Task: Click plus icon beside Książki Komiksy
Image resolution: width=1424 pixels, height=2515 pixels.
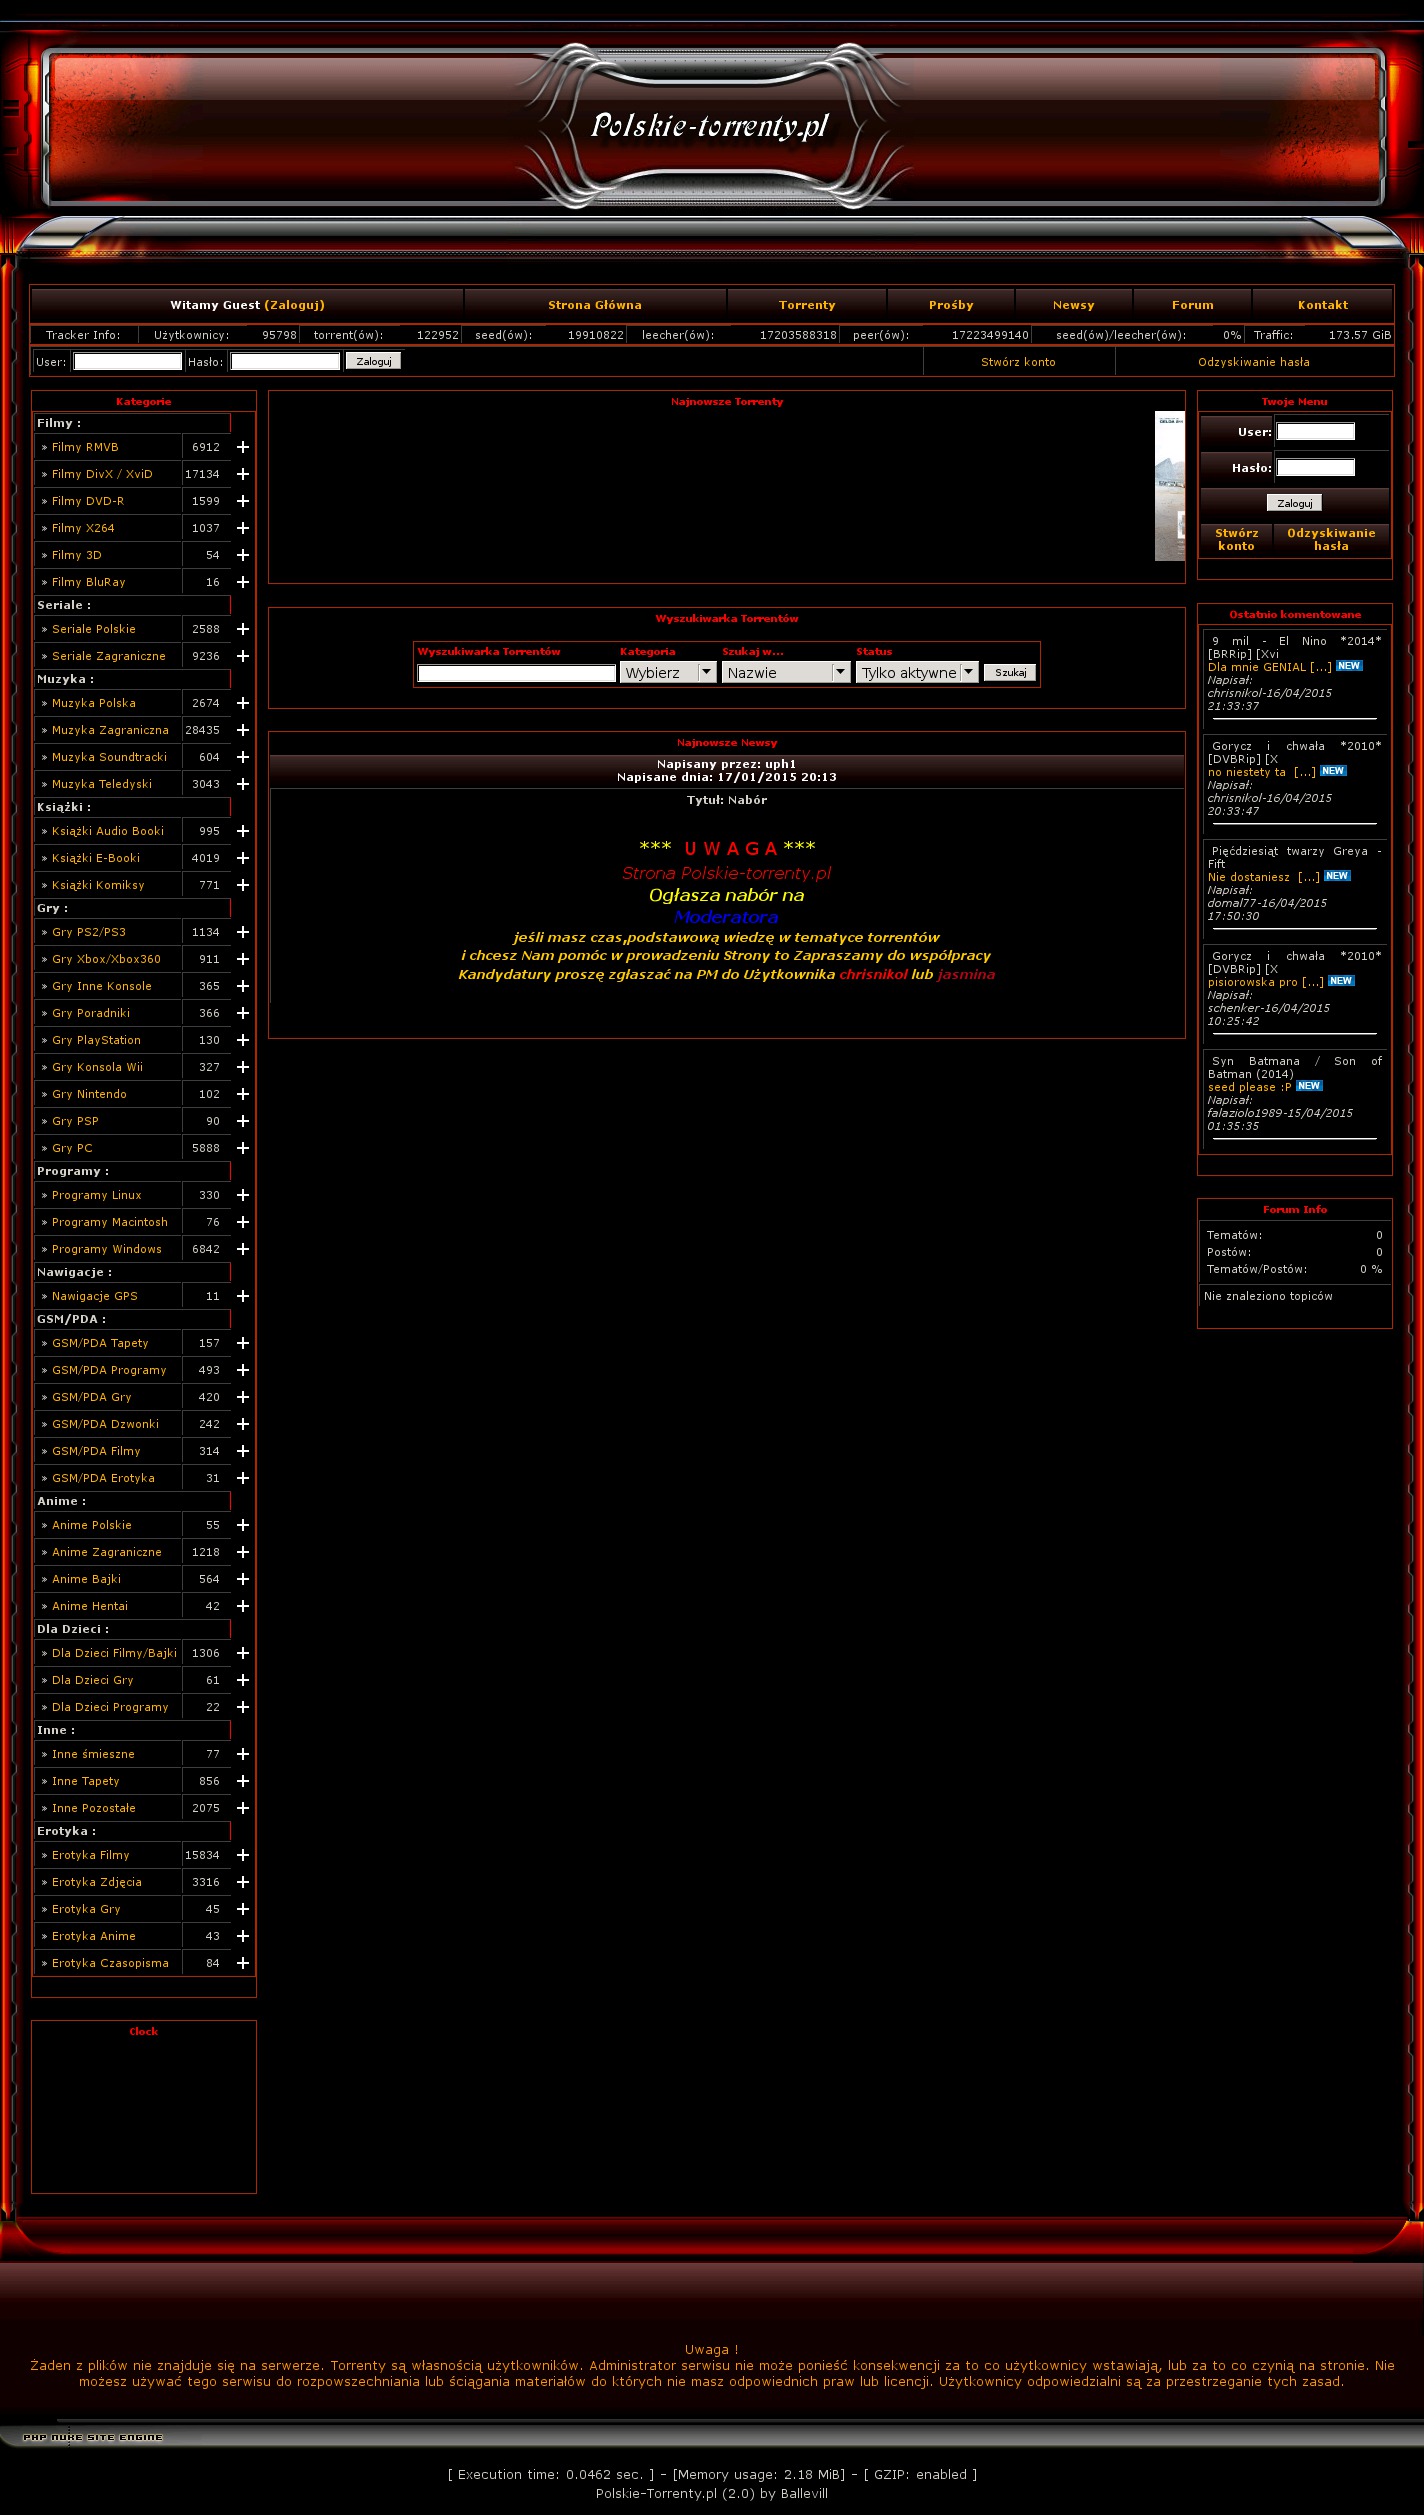Action: 243,885
